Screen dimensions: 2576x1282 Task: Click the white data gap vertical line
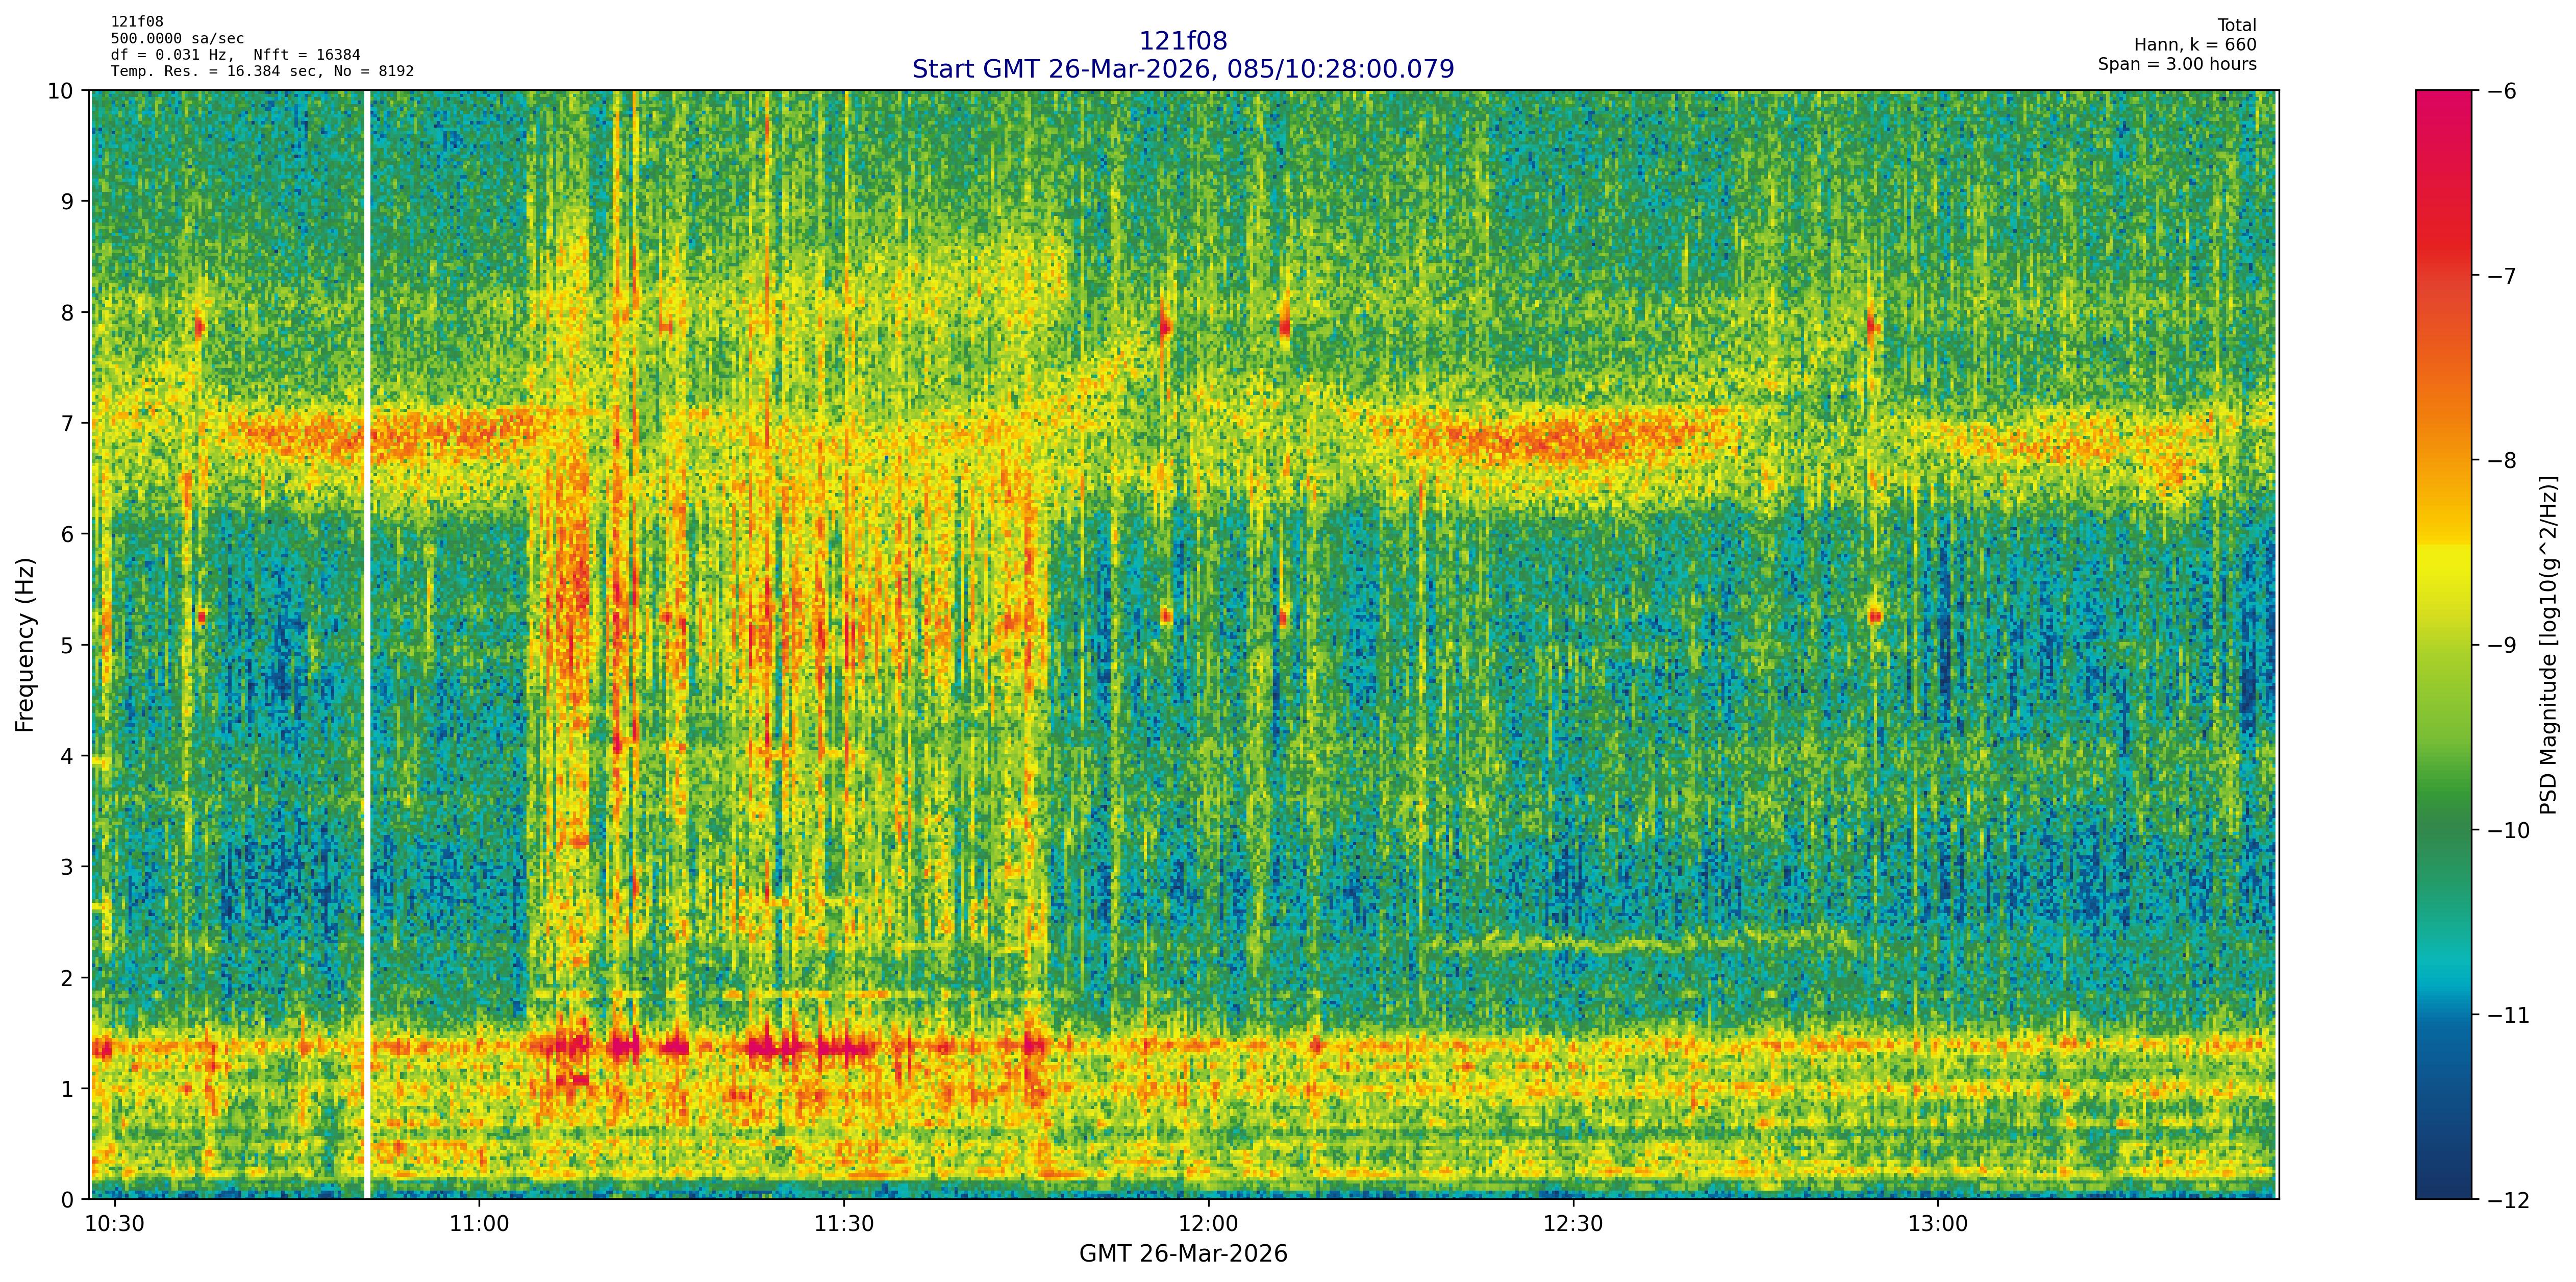(x=367, y=645)
